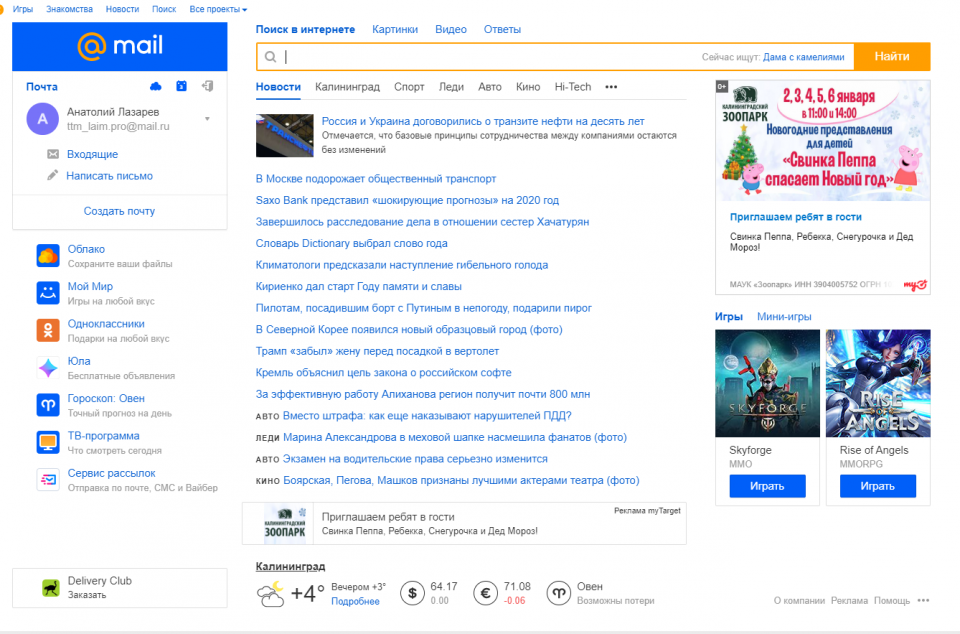Click the Delivery Club ostrich icon

pyautogui.click(x=51, y=587)
